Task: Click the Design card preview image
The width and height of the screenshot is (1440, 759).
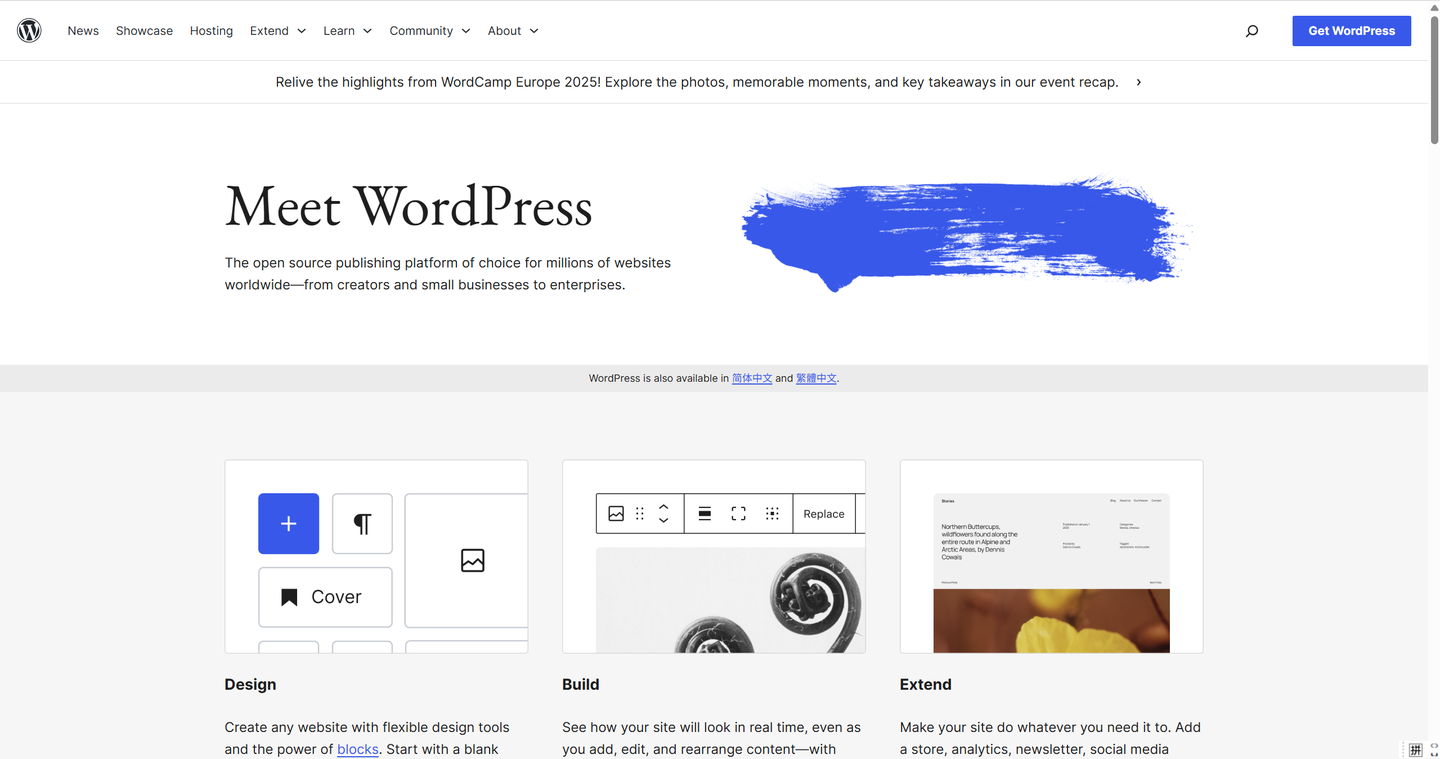Action: point(376,556)
